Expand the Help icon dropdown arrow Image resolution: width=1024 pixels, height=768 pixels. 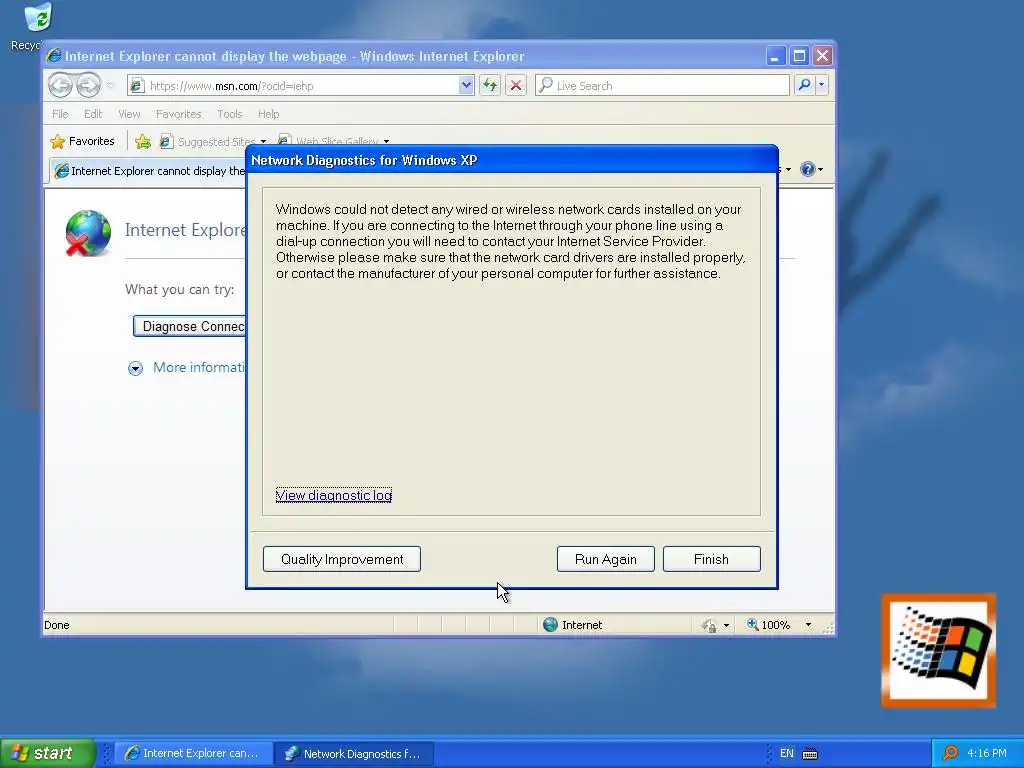tap(820, 170)
